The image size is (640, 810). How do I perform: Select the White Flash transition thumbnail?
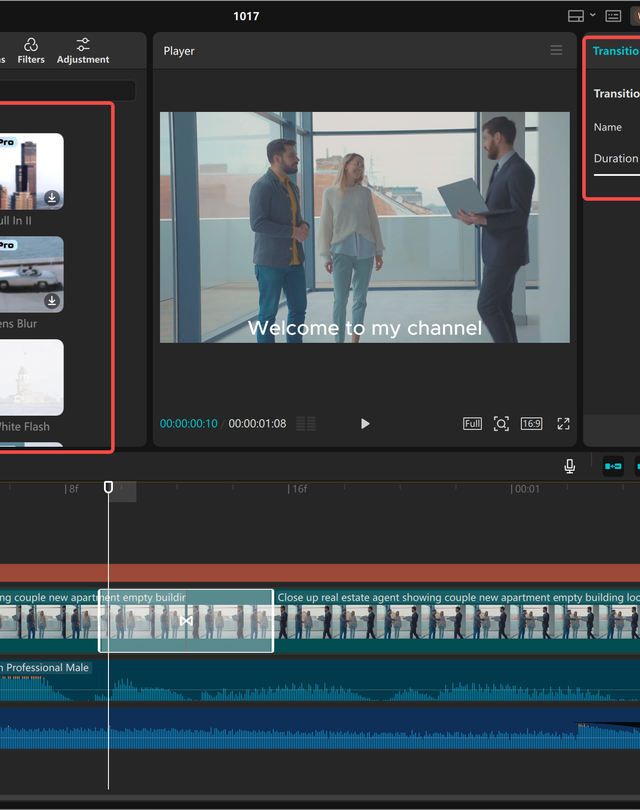(x=30, y=377)
